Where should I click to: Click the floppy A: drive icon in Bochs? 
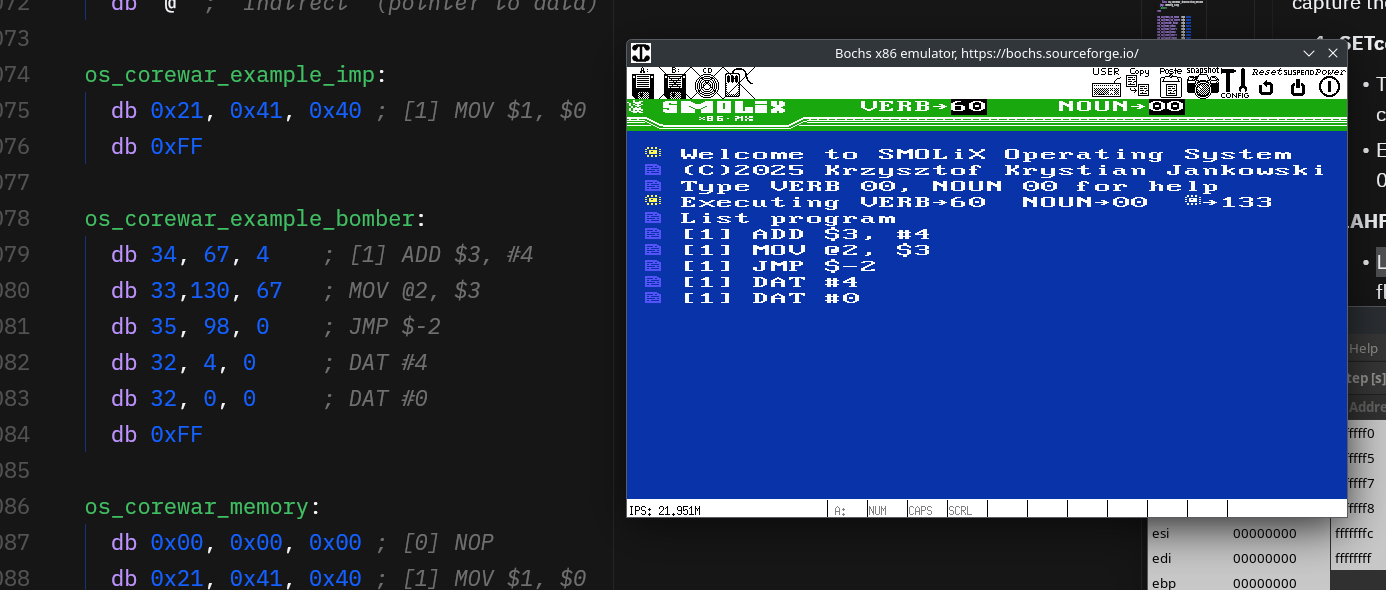643,83
